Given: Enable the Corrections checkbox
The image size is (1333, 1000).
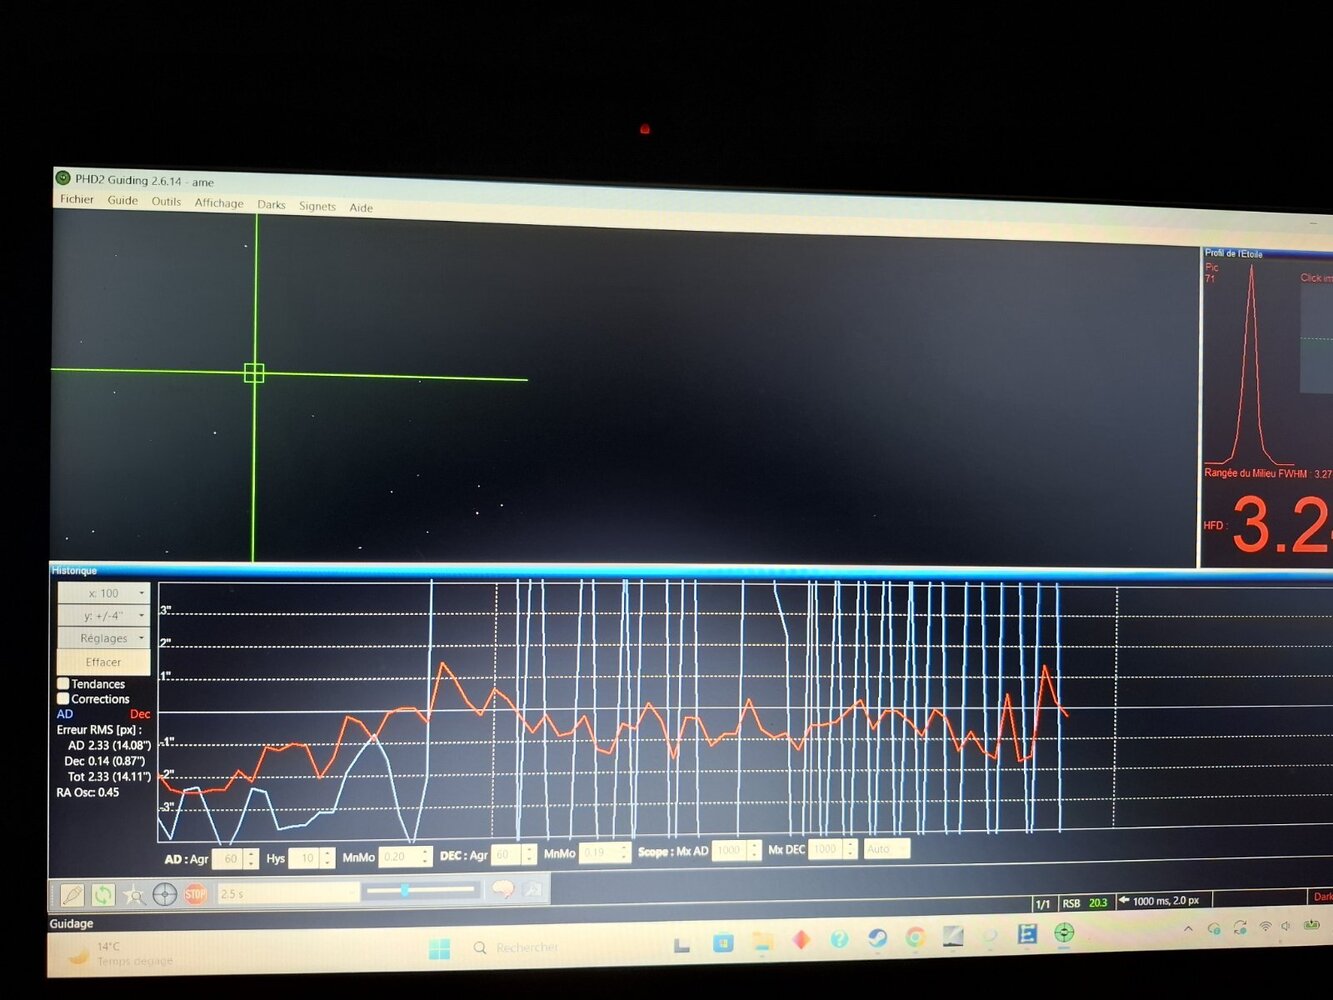Looking at the screenshot, I should 63,698.
